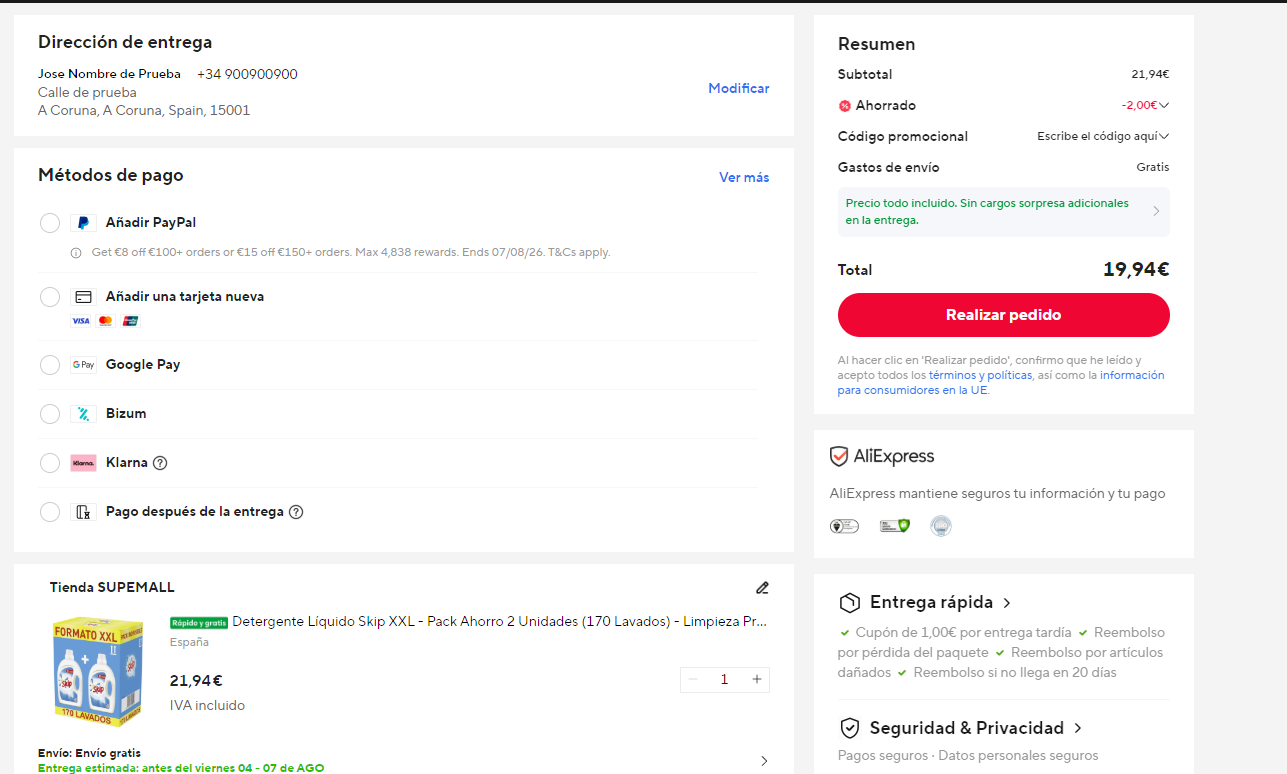Click the Seguridad & Privacidad shield icon
The image size is (1287, 774).
click(850, 728)
